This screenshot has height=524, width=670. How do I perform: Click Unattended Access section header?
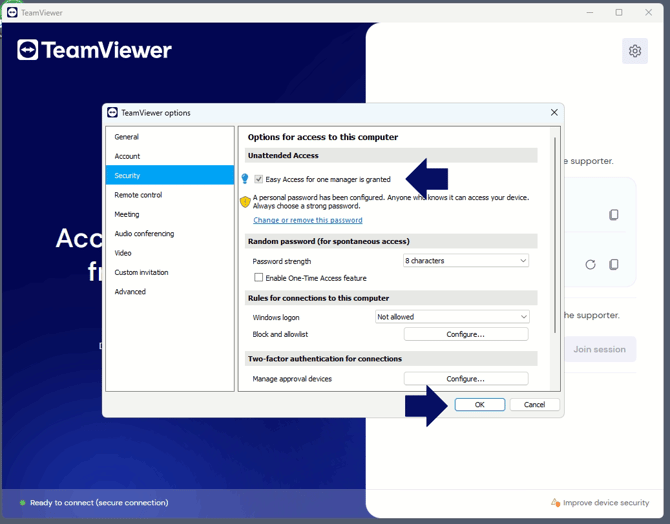(x=391, y=156)
